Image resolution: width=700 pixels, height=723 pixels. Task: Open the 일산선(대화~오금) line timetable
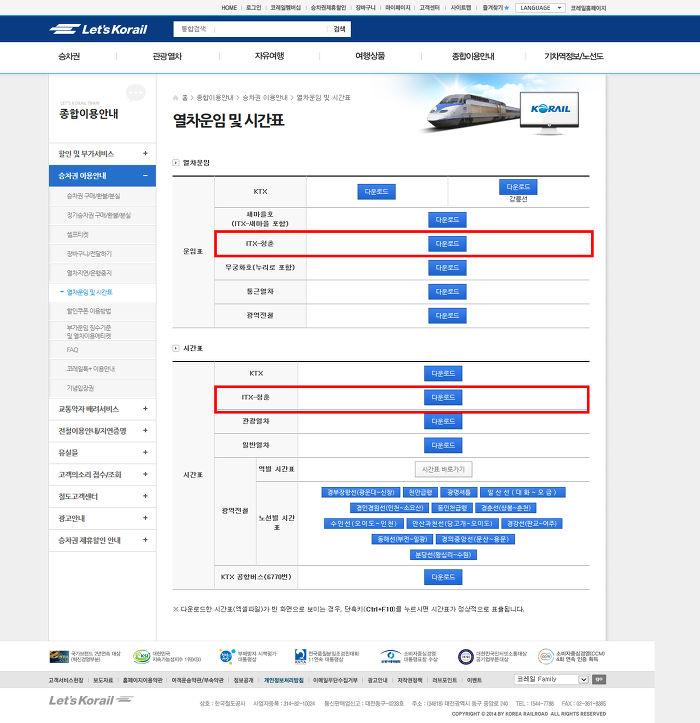coord(522,492)
